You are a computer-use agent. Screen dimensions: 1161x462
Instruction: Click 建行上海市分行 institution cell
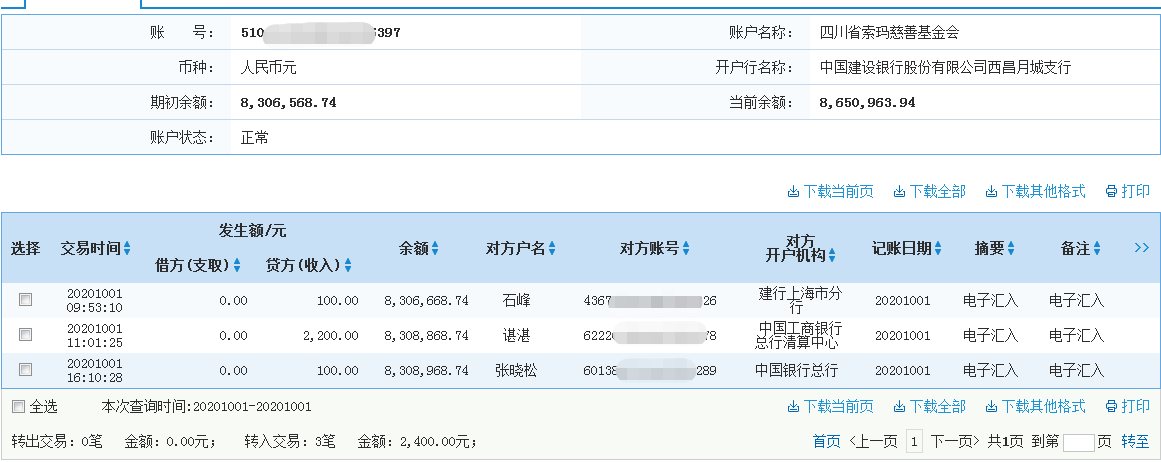point(800,300)
